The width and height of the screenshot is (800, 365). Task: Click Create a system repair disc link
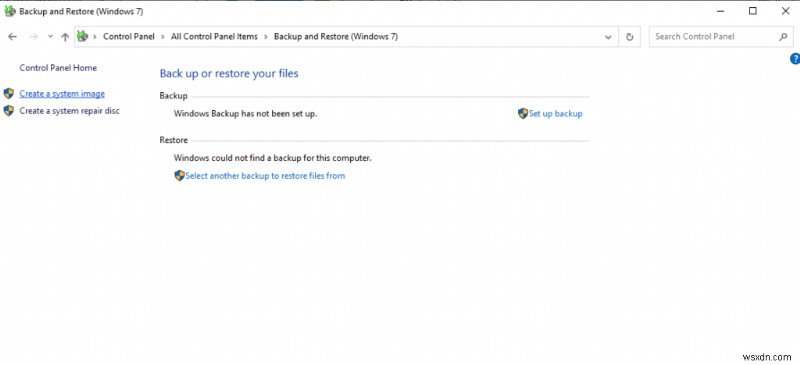pos(69,111)
